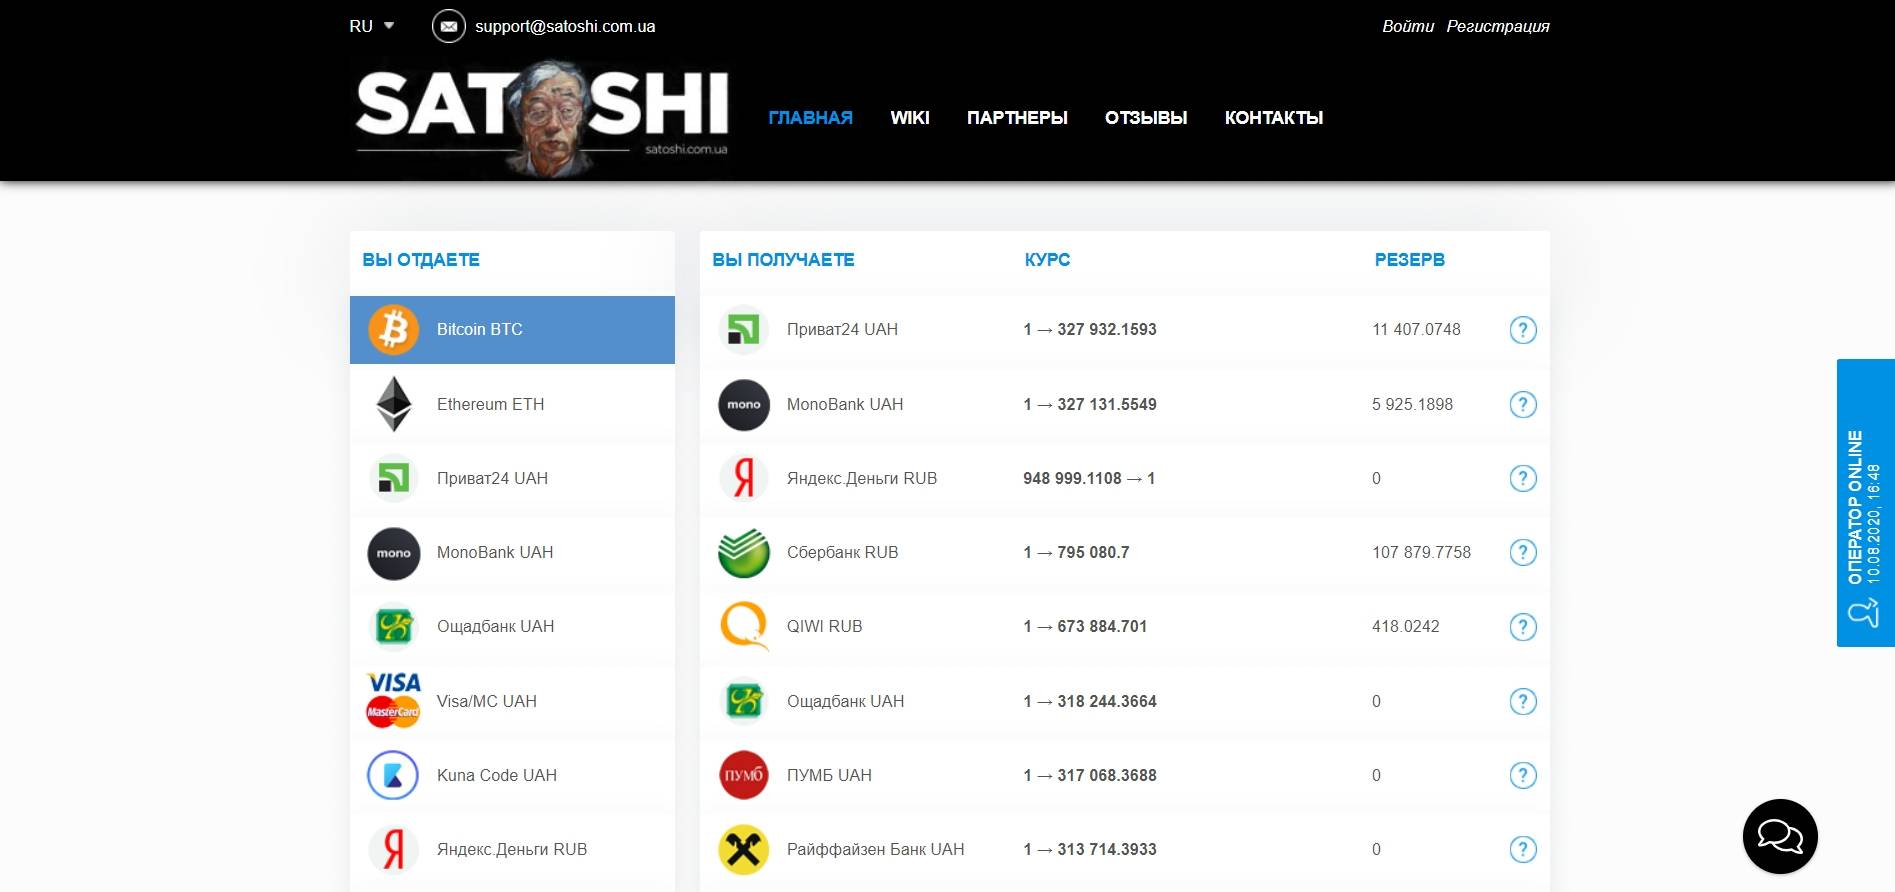Open help icon for MonoBank reserve
Image resolution: width=1895 pixels, height=892 pixels.
pyautogui.click(x=1522, y=405)
